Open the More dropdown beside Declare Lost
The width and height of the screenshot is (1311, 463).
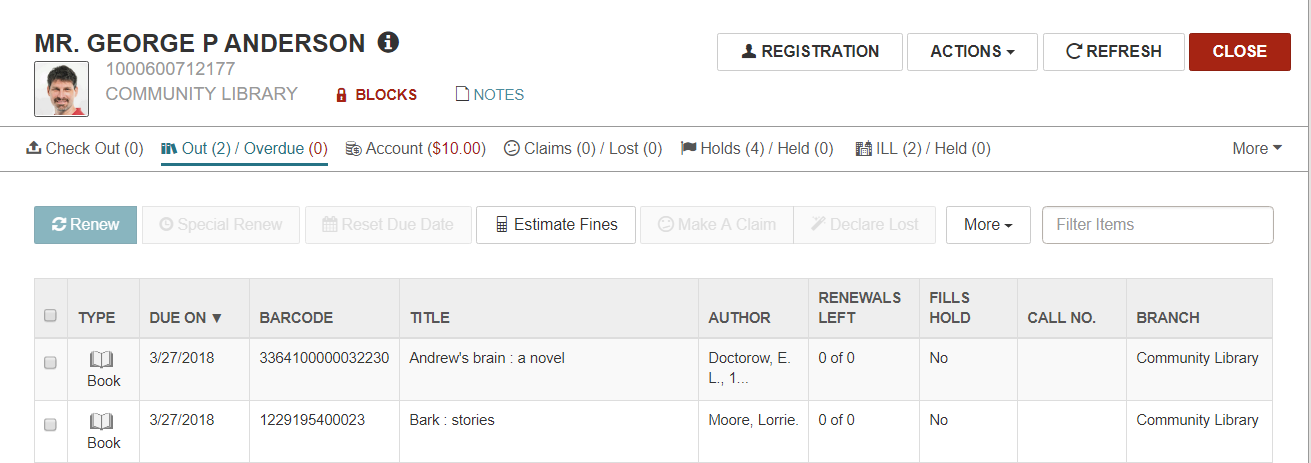pyautogui.click(x=988, y=225)
